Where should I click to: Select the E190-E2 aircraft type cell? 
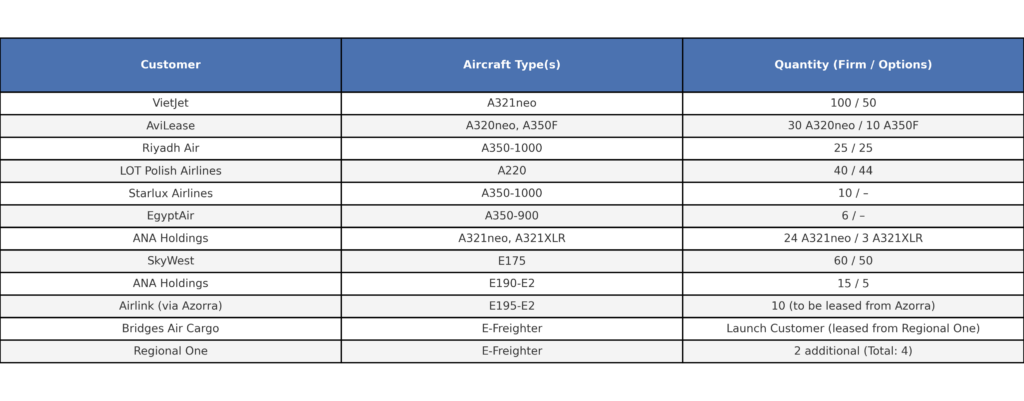point(511,283)
